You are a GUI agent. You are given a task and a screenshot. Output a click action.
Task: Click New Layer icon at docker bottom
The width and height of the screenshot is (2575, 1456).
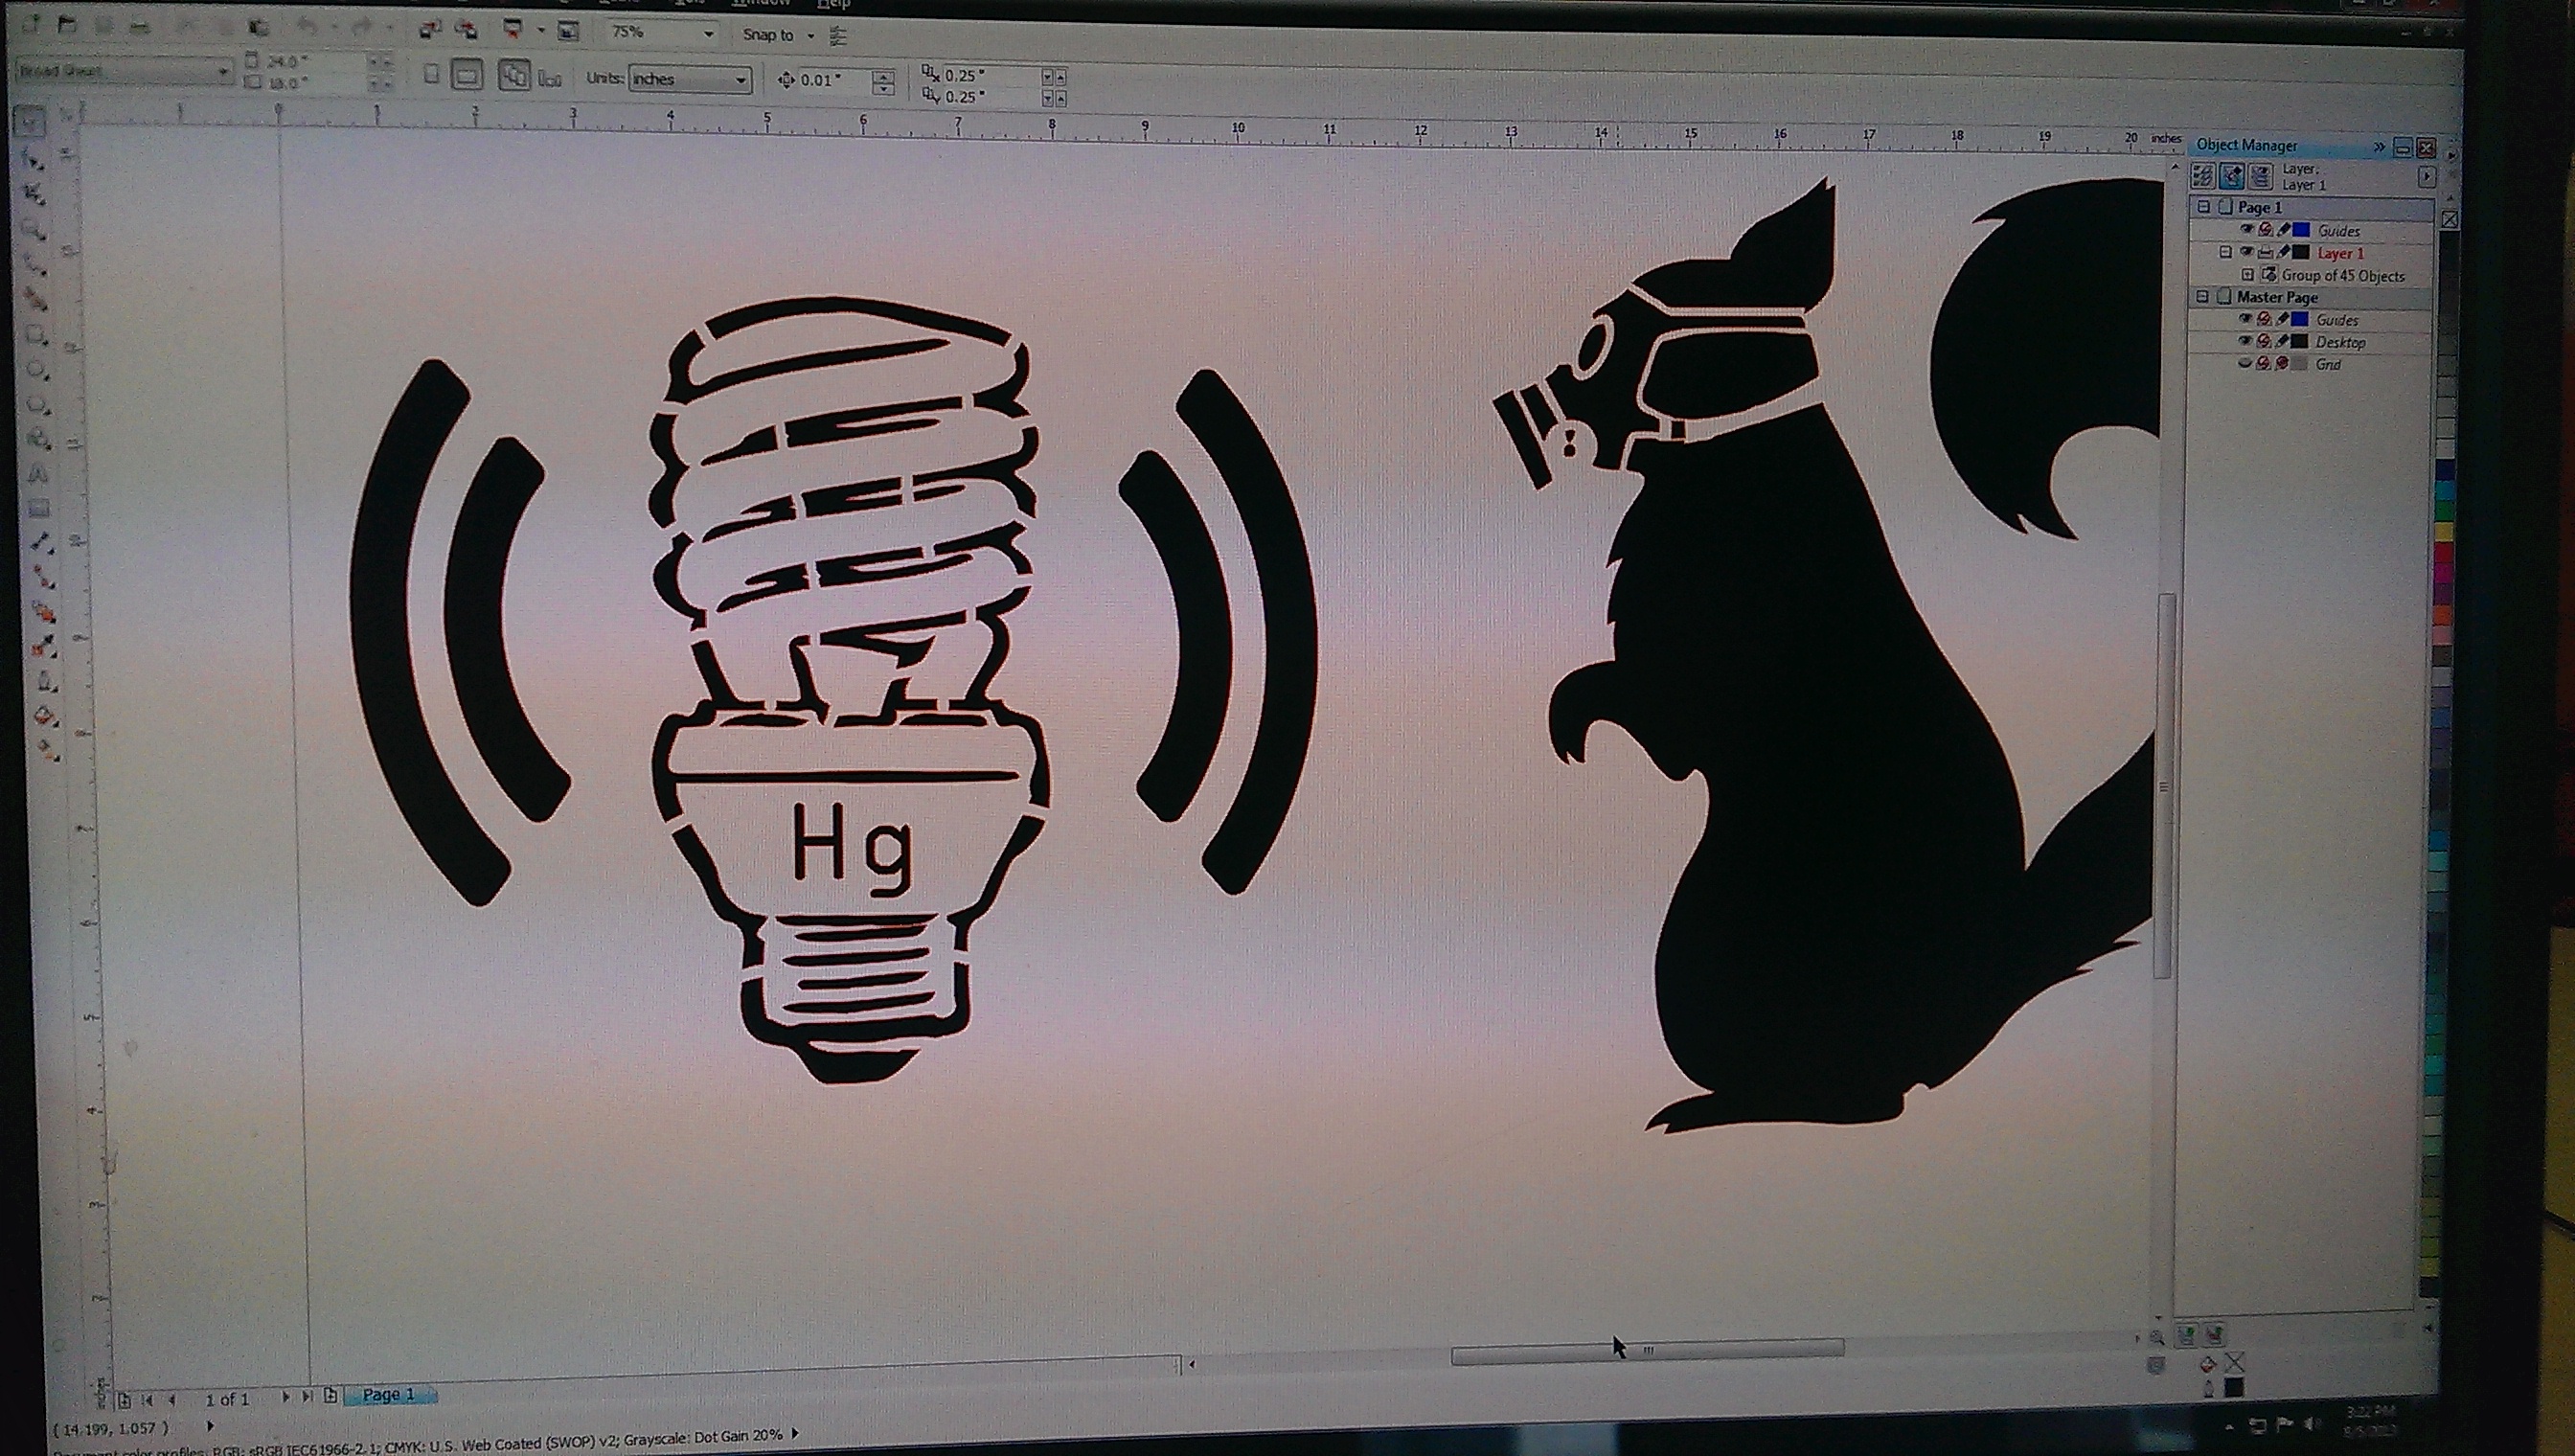(x=2186, y=1336)
